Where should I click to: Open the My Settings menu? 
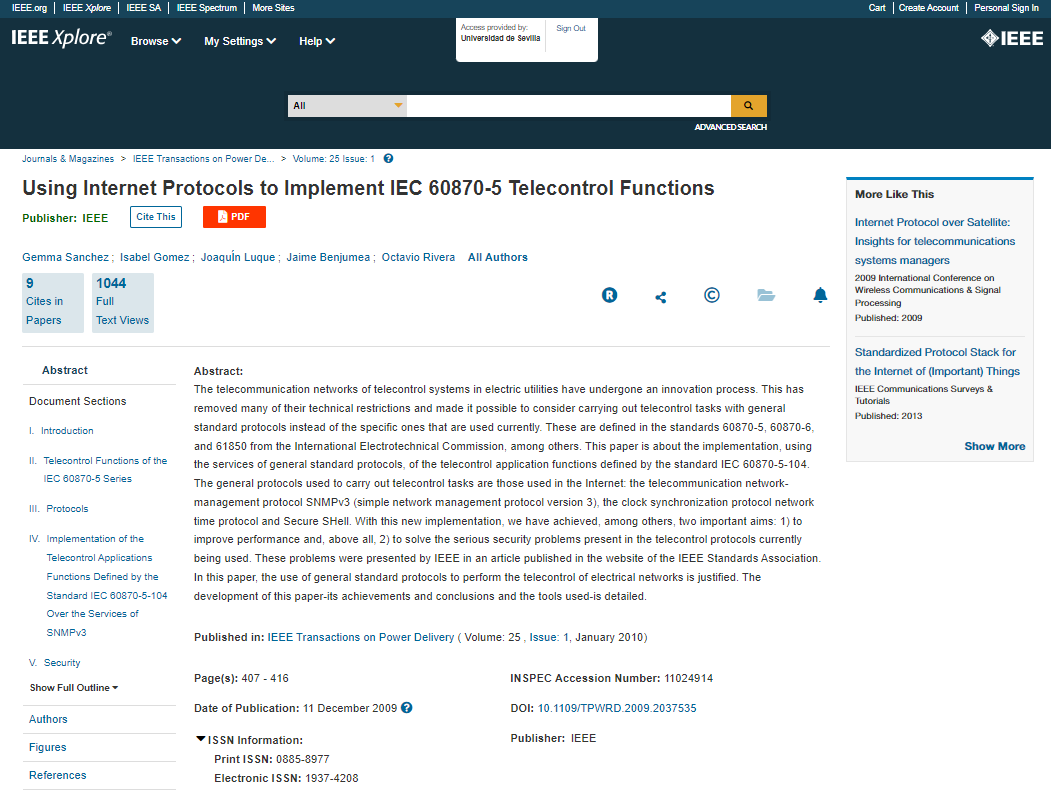tap(240, 41)
